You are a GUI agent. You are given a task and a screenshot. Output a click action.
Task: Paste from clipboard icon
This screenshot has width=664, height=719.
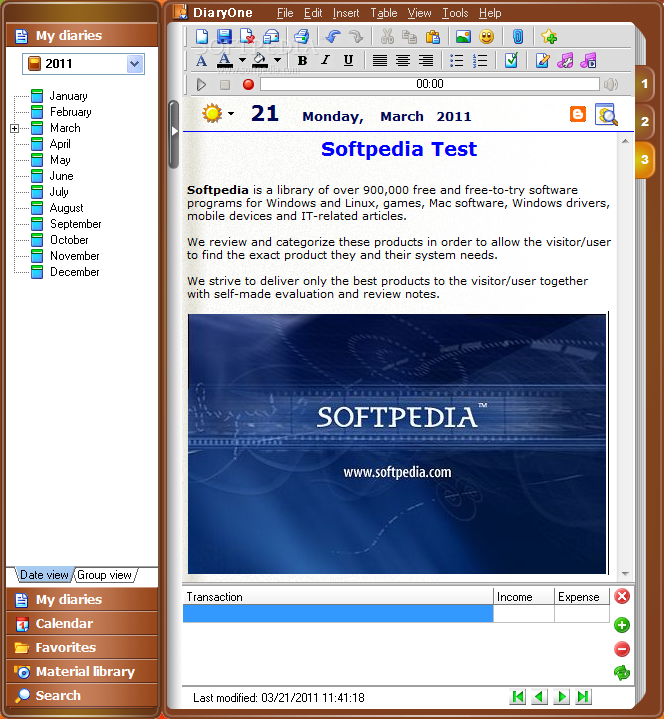coord(432,36)
